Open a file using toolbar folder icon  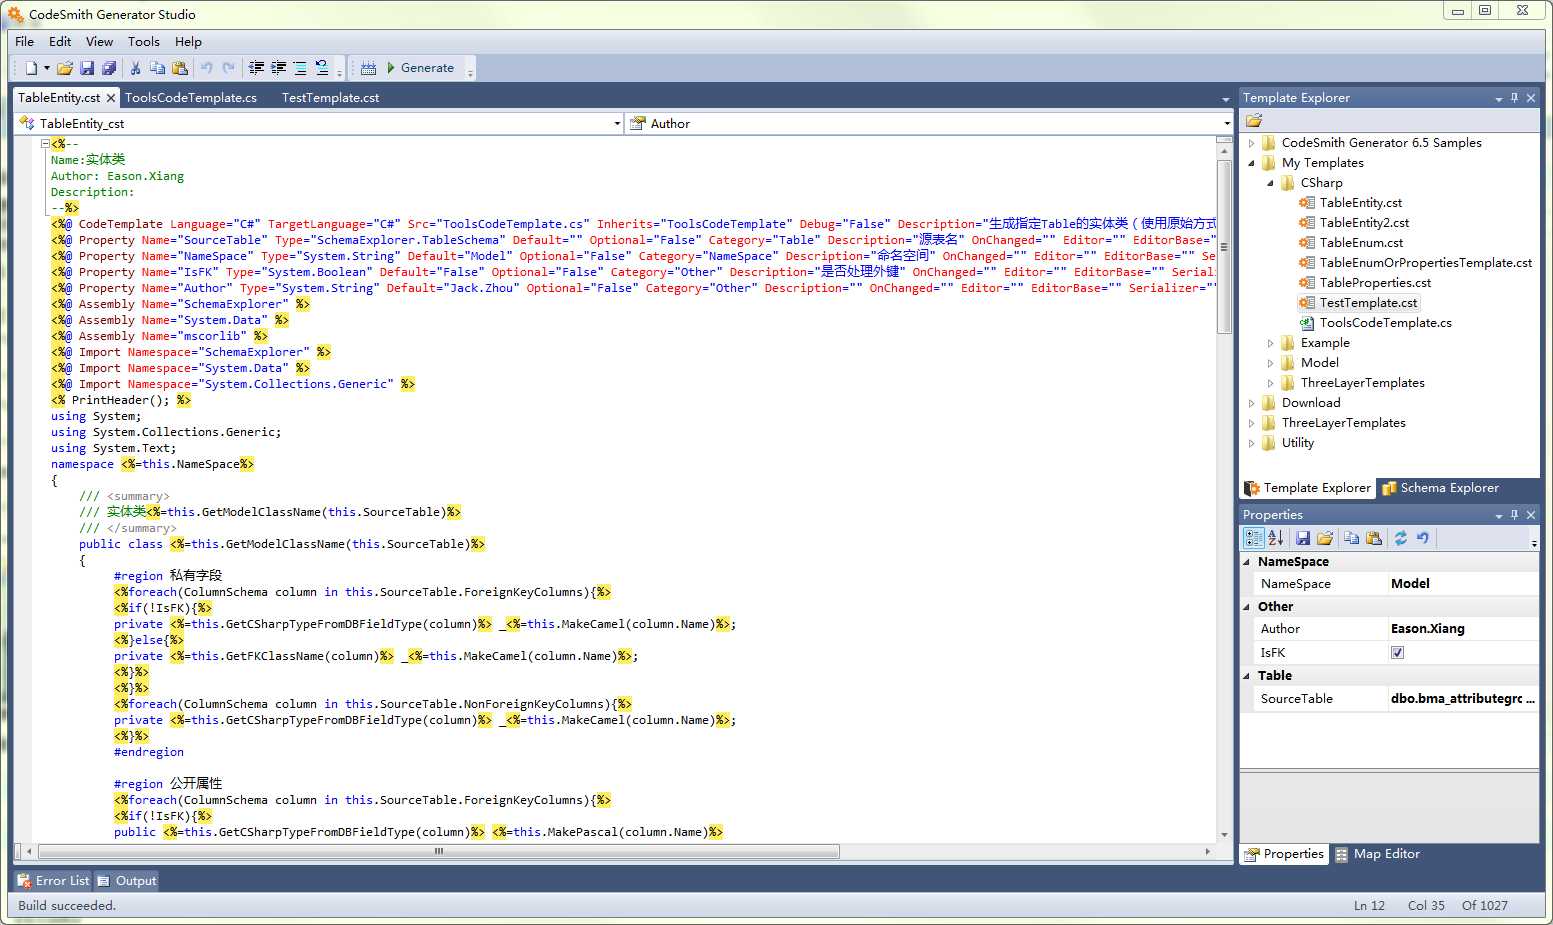coord(65,68)
